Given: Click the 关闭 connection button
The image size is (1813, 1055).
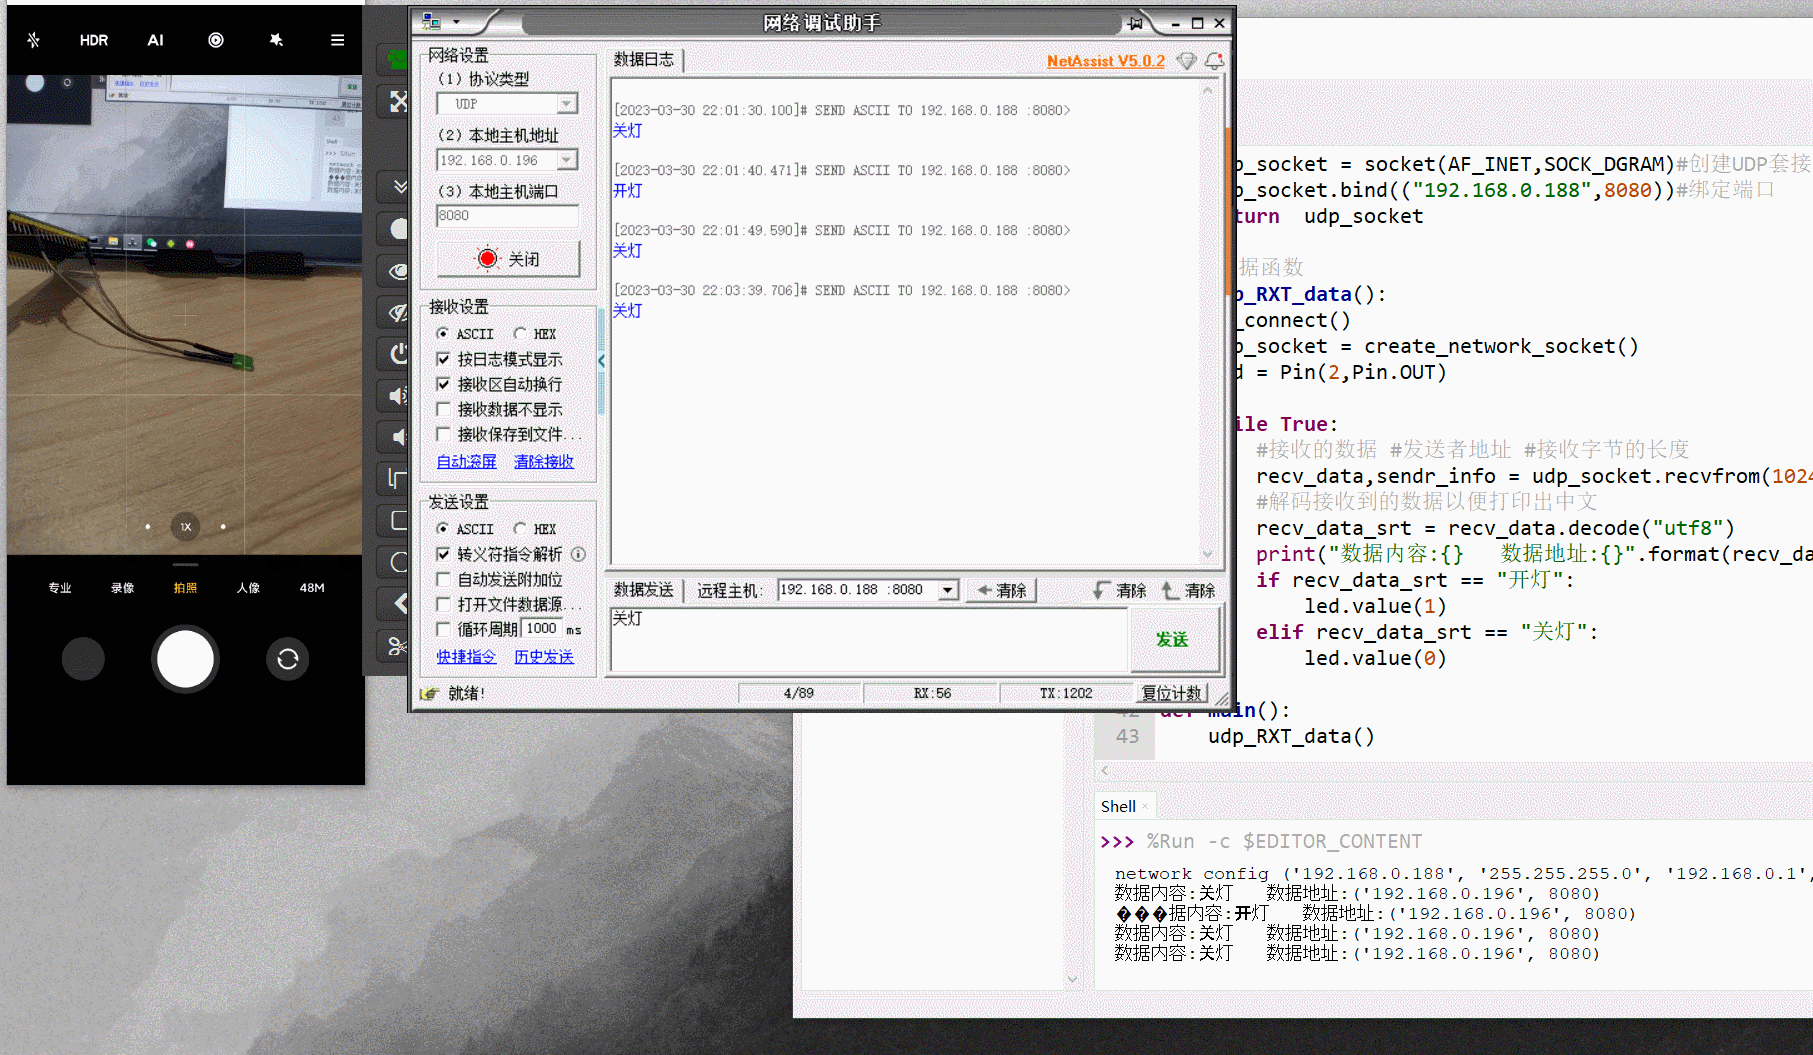Looking at the screenshot, I should point(508,259).
